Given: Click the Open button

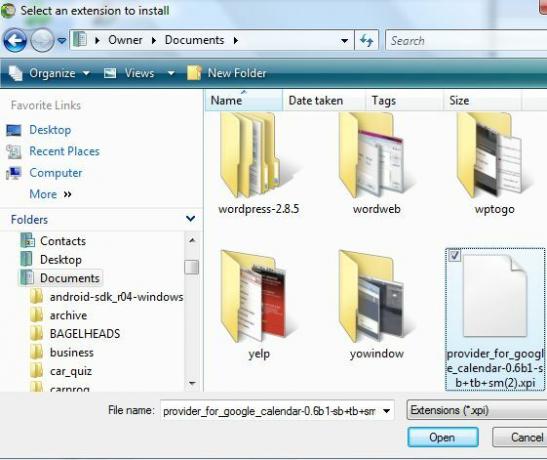Looking at the screenshot, I should point(443,437).
